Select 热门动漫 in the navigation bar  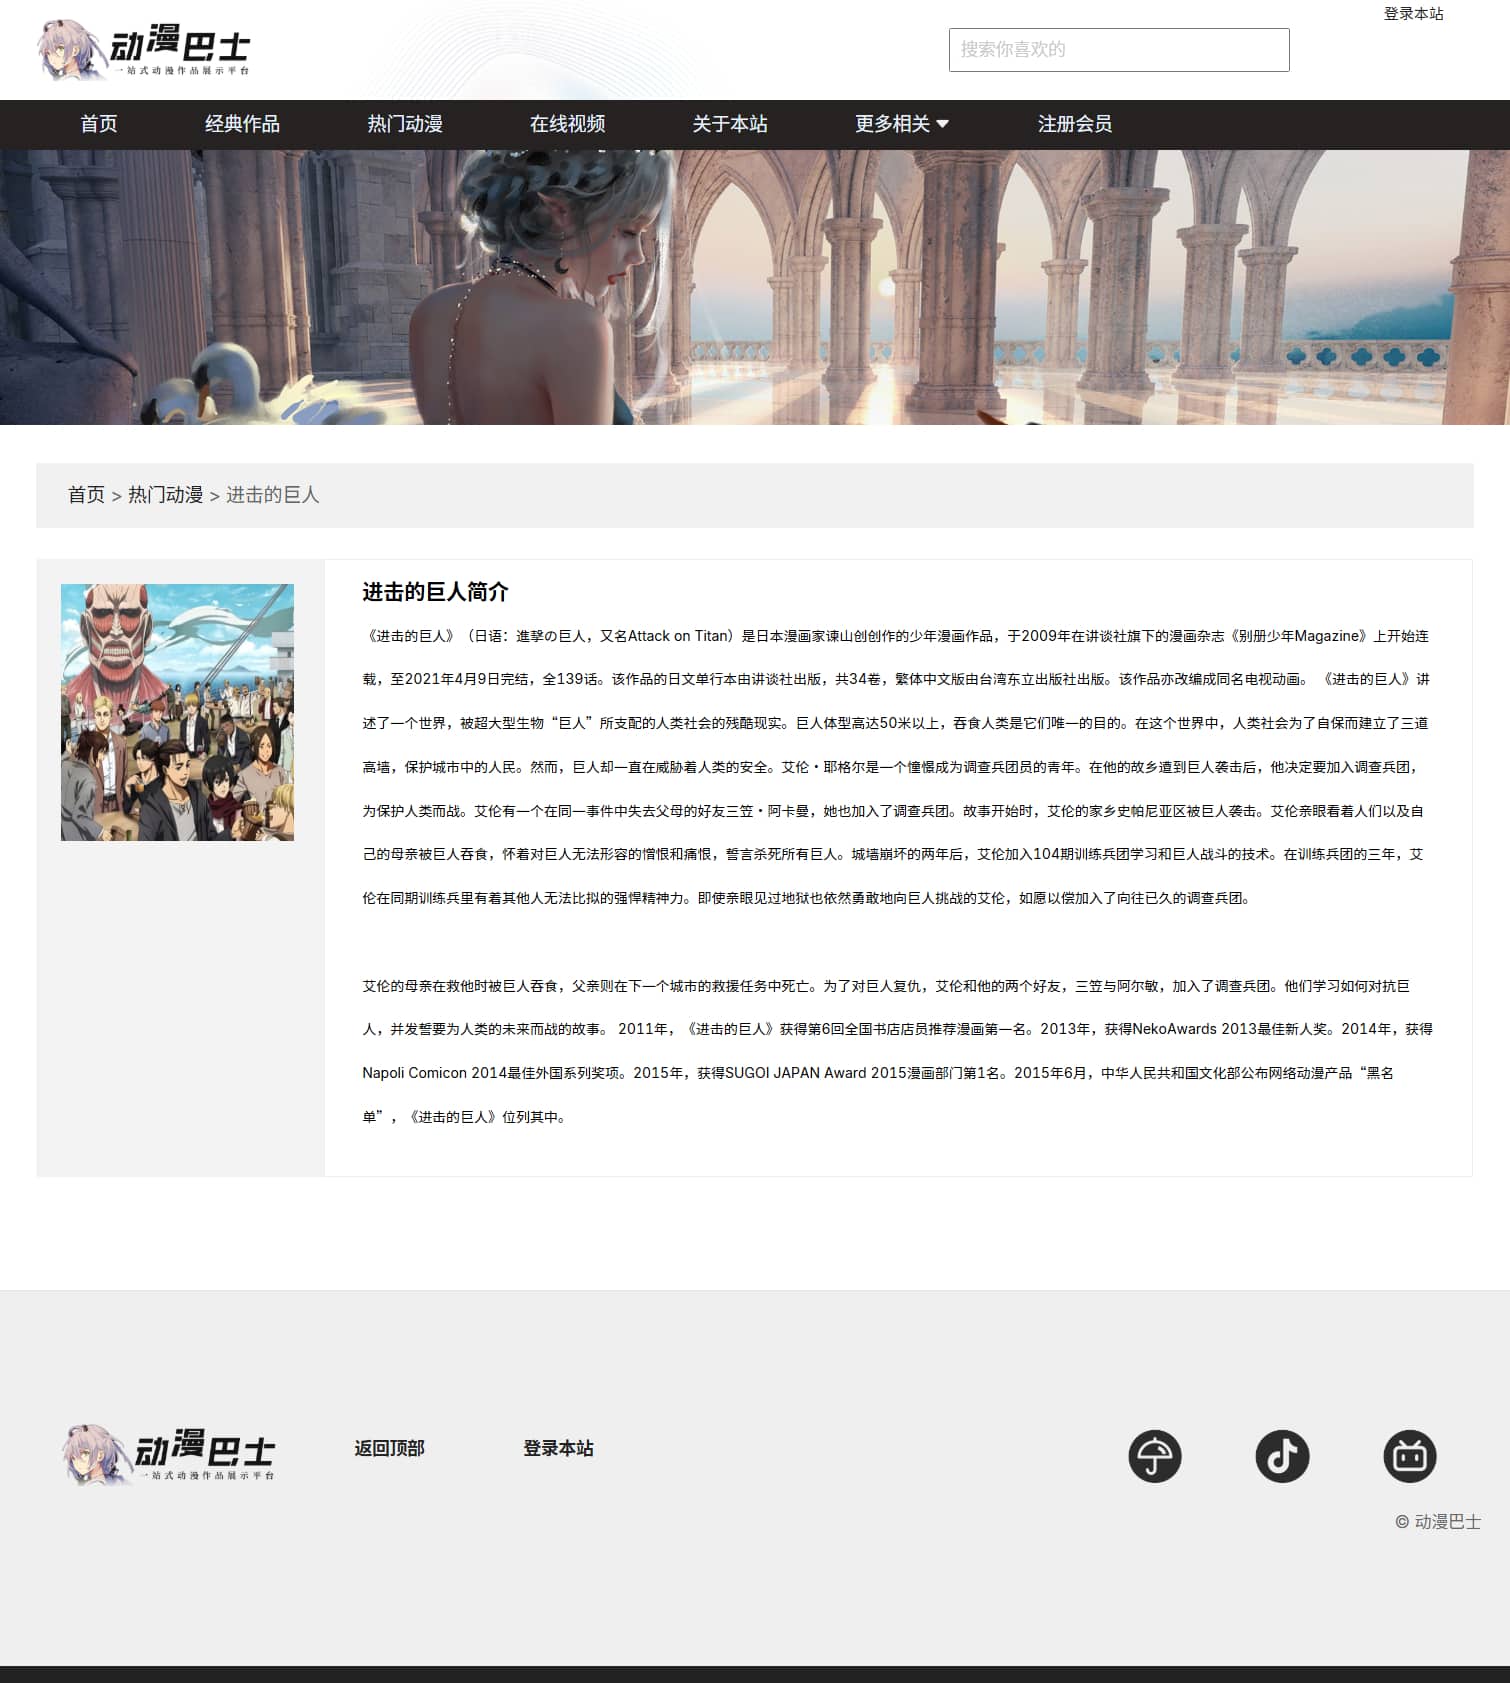(x=405, y=124)
